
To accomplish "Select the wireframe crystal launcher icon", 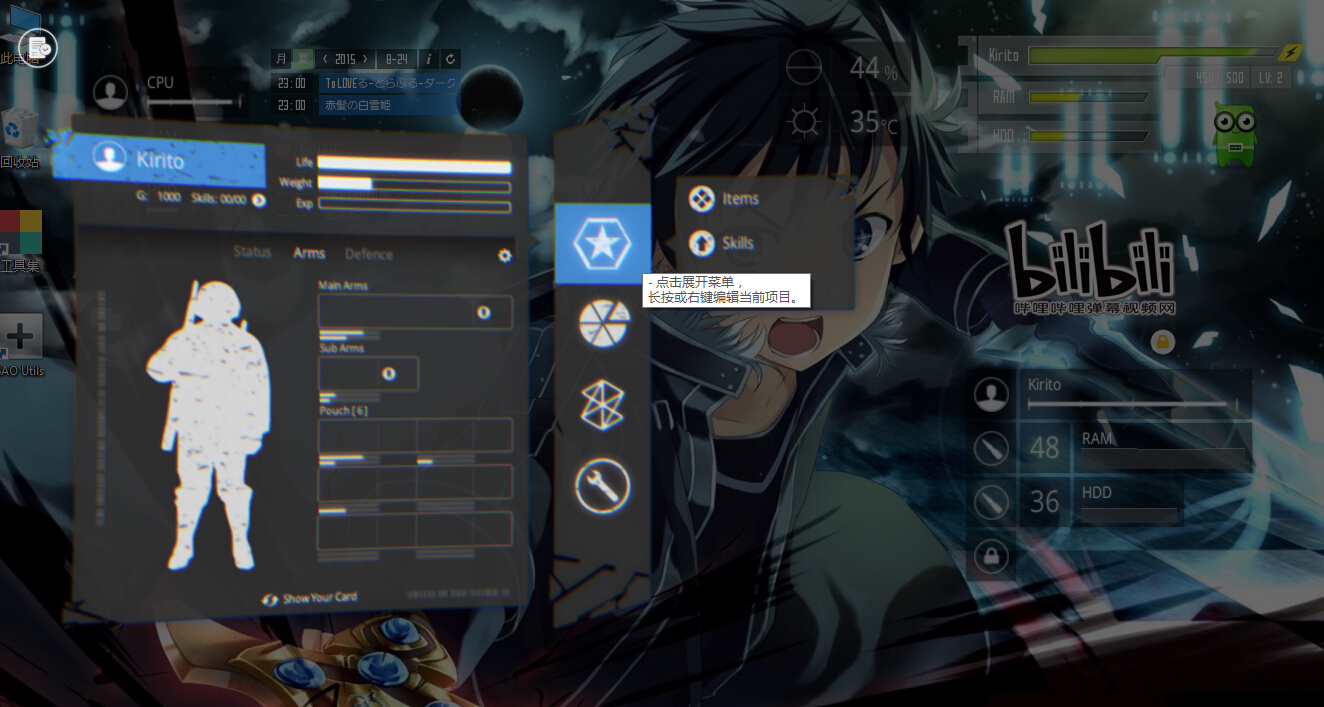I will coord(603,405).
